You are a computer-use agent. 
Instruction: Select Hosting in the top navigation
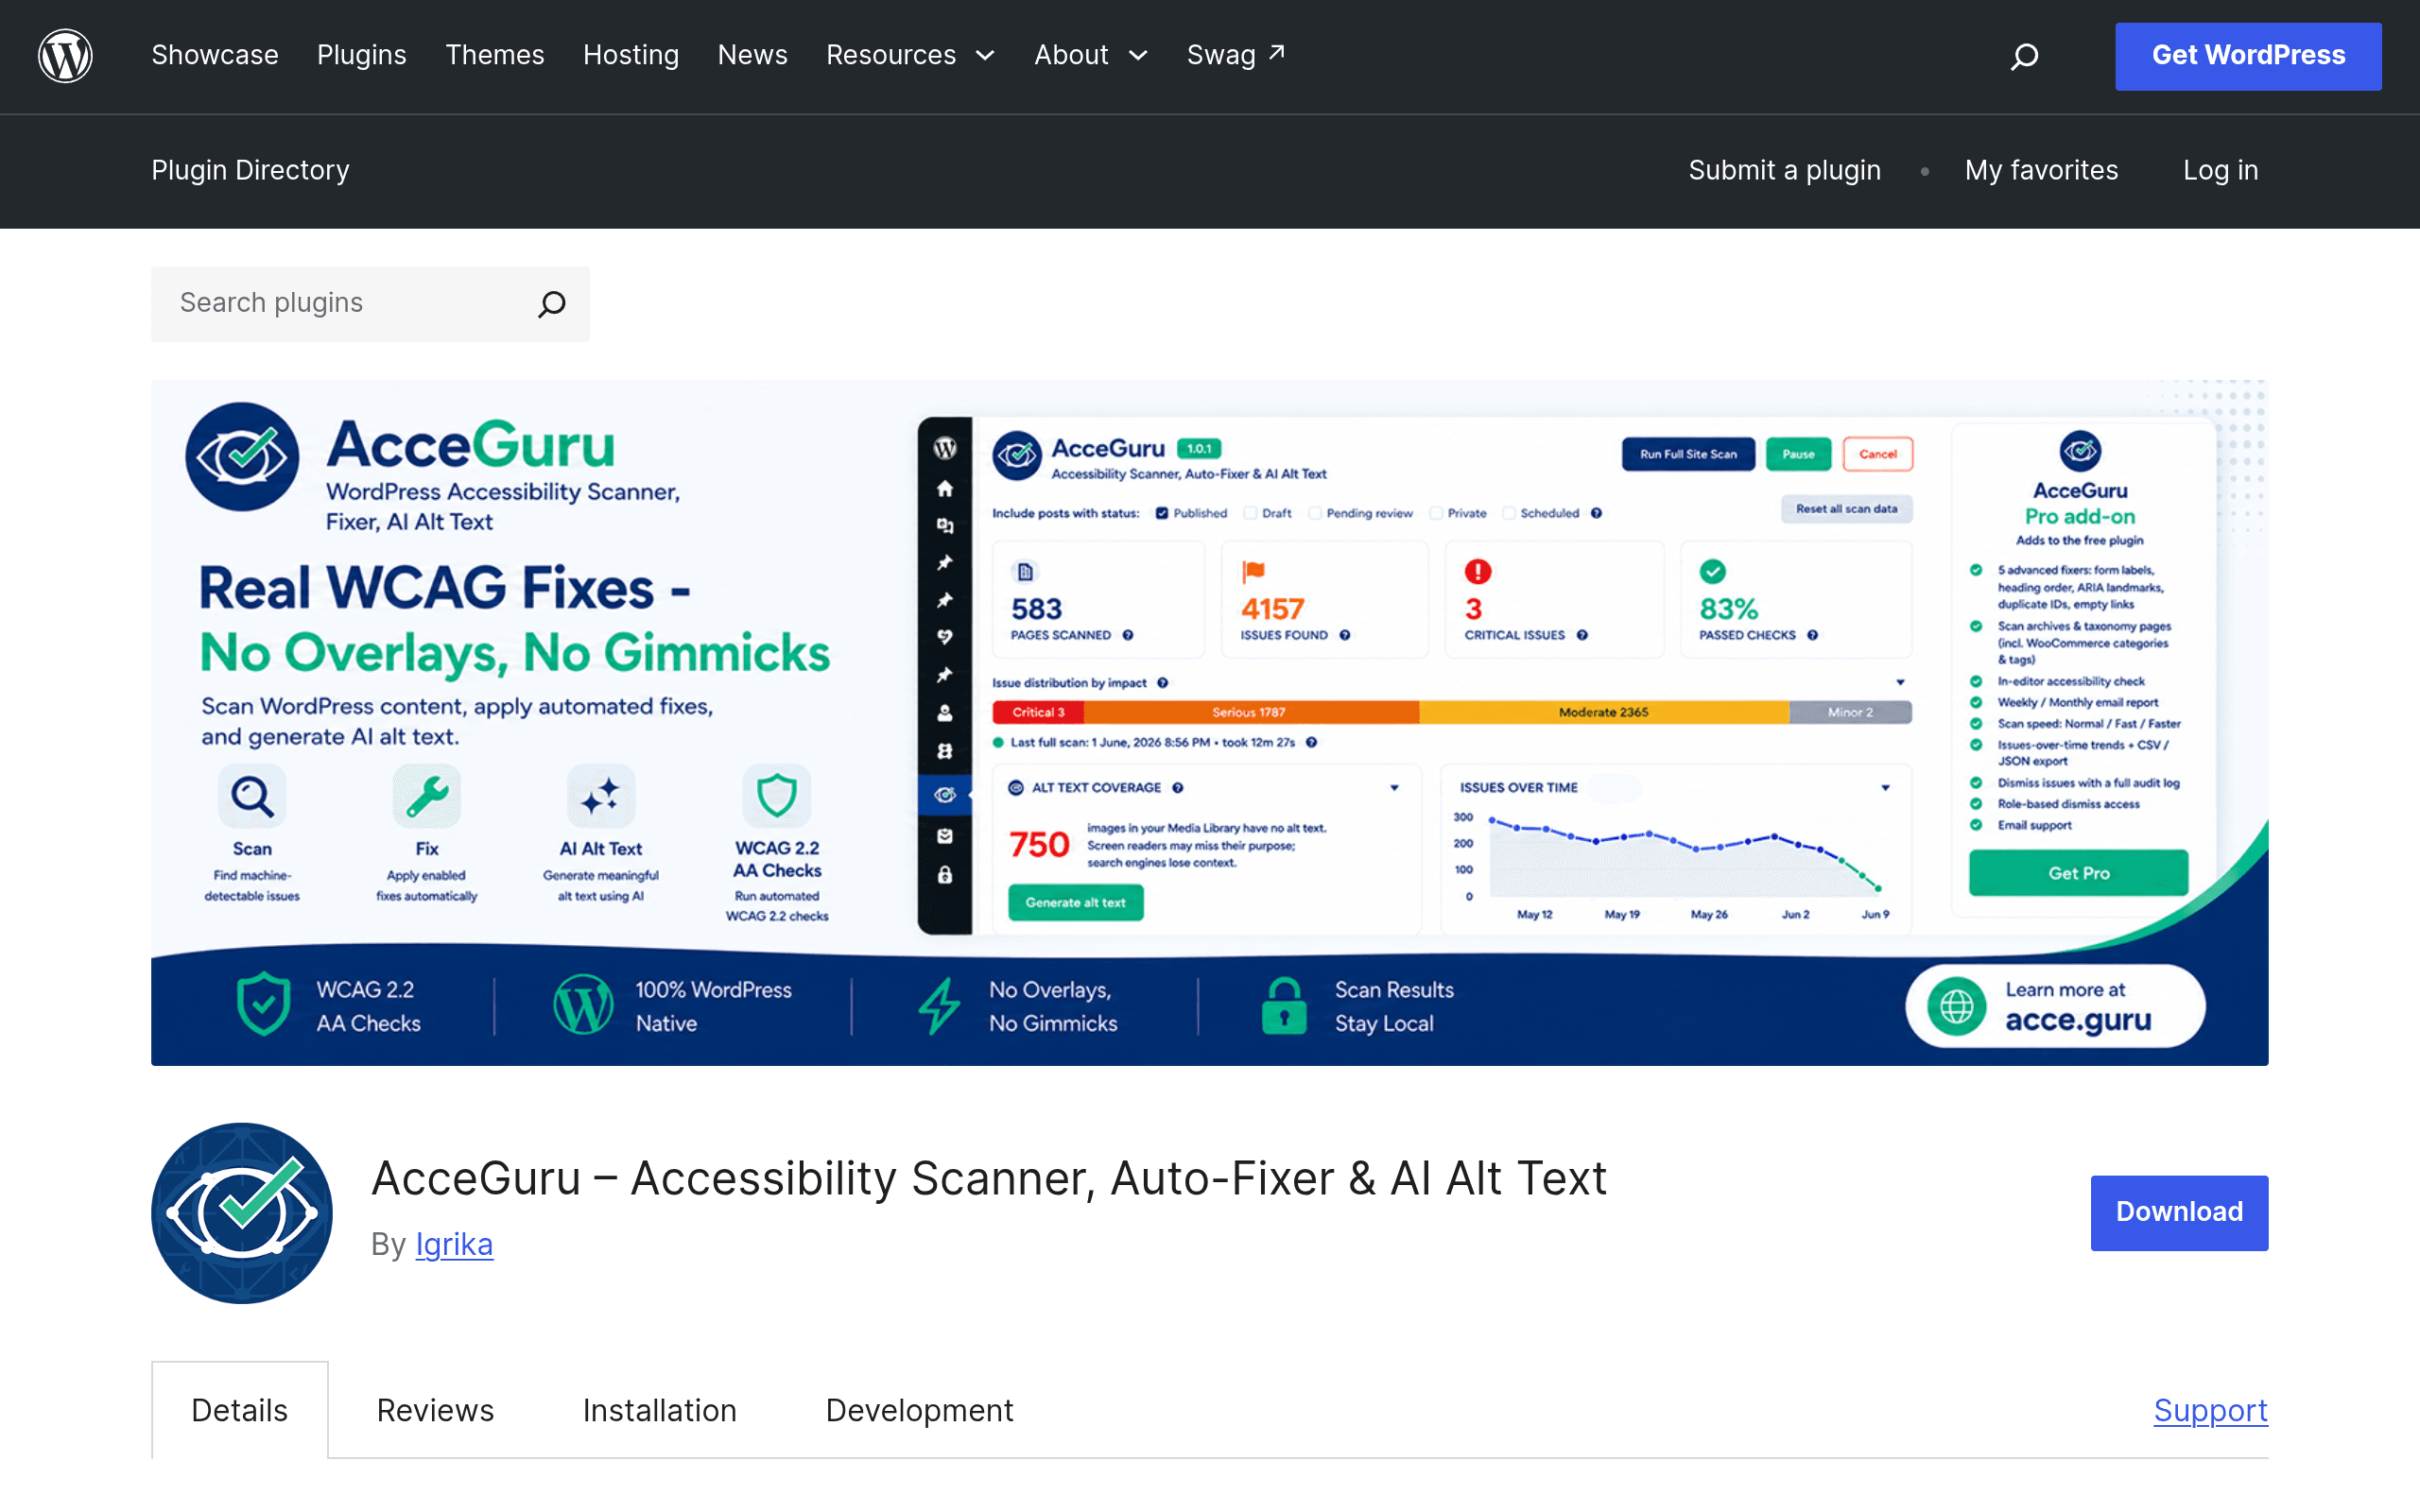click(631, 55)
